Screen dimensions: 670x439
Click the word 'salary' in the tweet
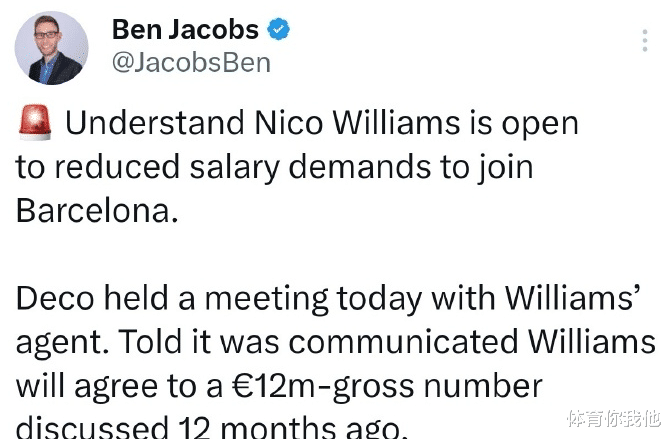pyautogui.click(x=234, y=167)
